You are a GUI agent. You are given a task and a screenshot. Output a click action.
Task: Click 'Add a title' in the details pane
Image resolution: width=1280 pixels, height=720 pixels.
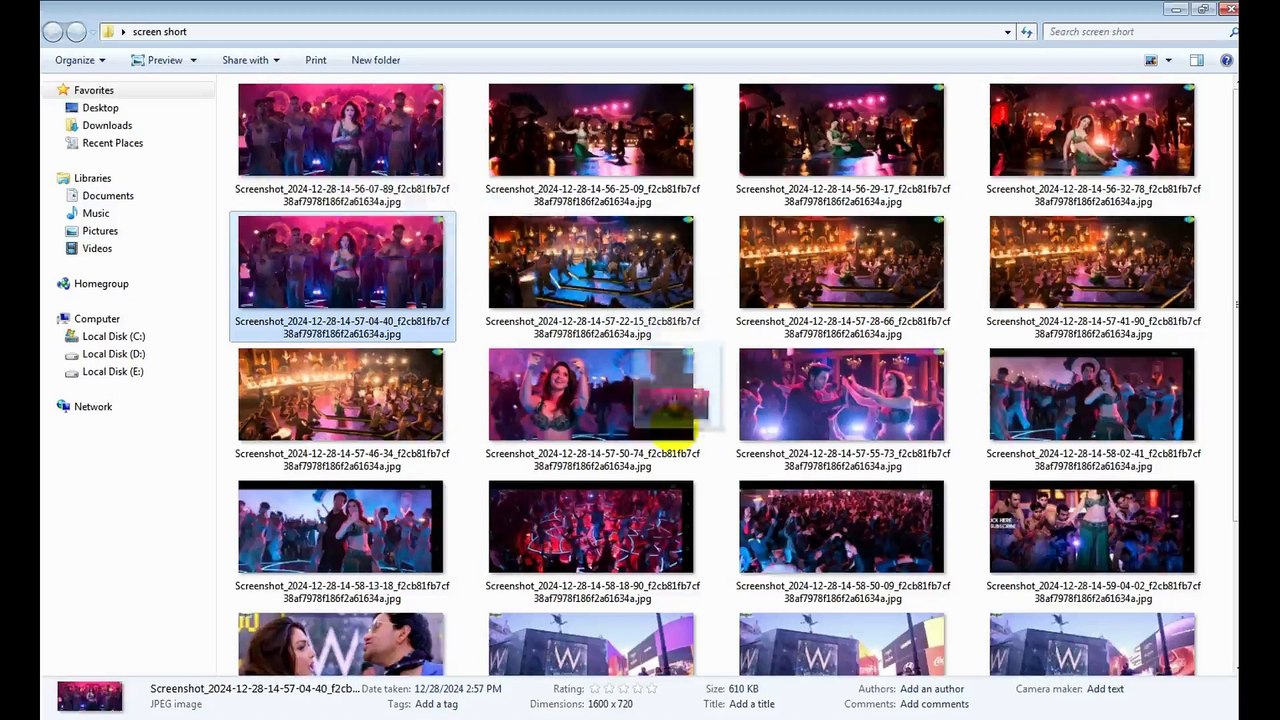tap(752, 704)
